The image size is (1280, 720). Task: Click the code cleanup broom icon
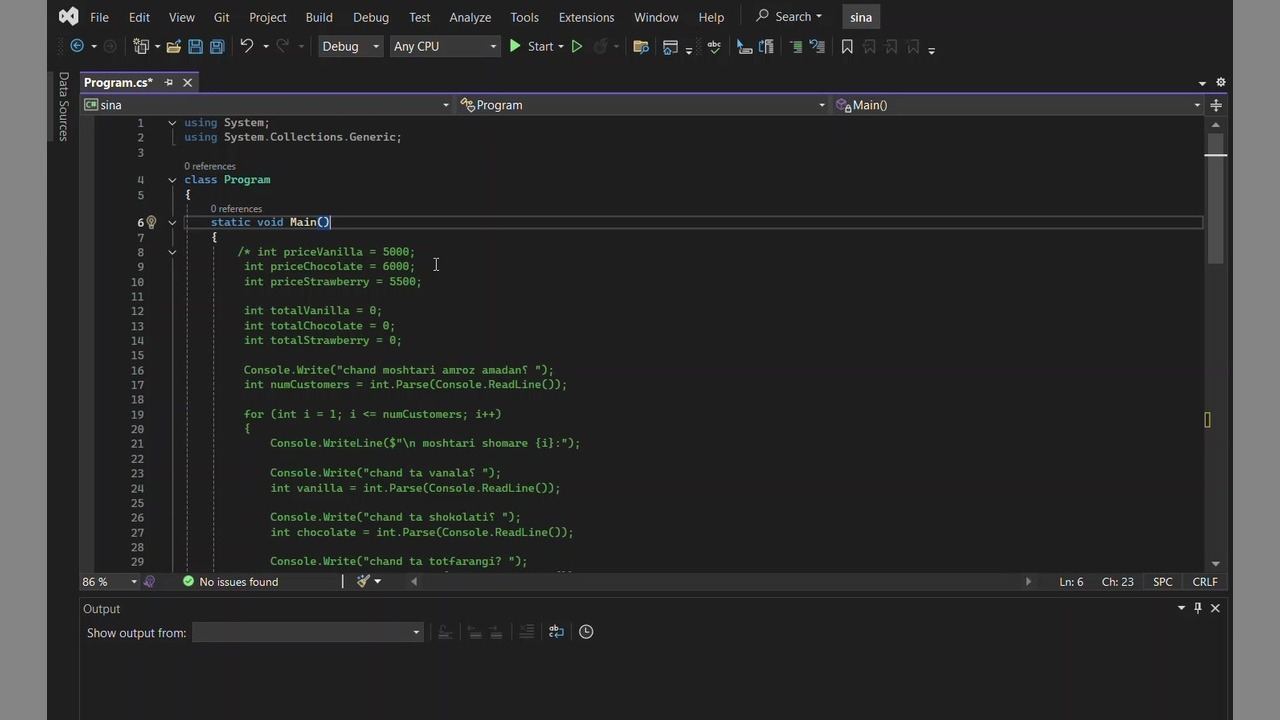(x=364, y=582)
